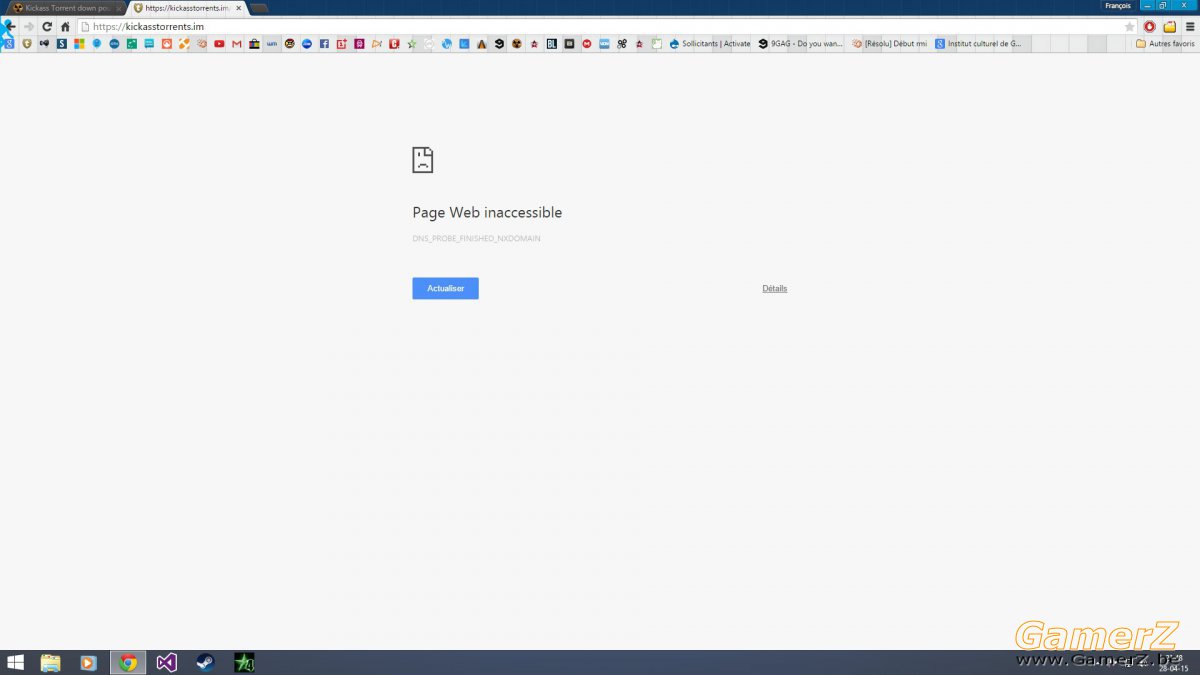This screenshot has width=1200, height=675.
Task: Open the Chrome hamburger menu
Action: pos(1190,27)
